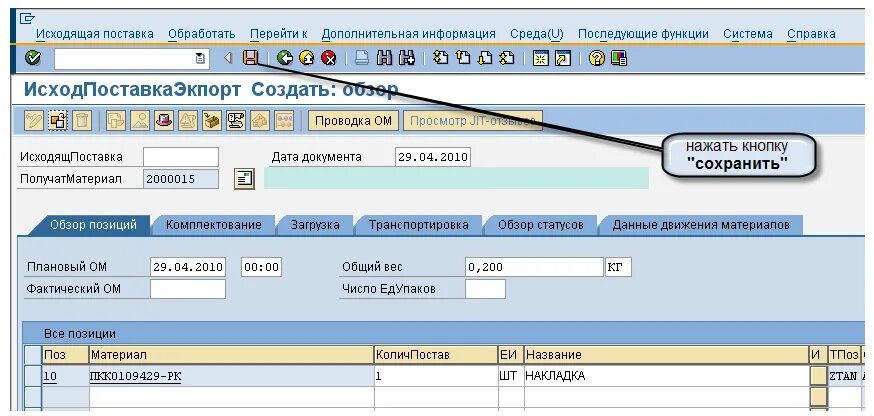Click the create new session icon

click(540, 58)
